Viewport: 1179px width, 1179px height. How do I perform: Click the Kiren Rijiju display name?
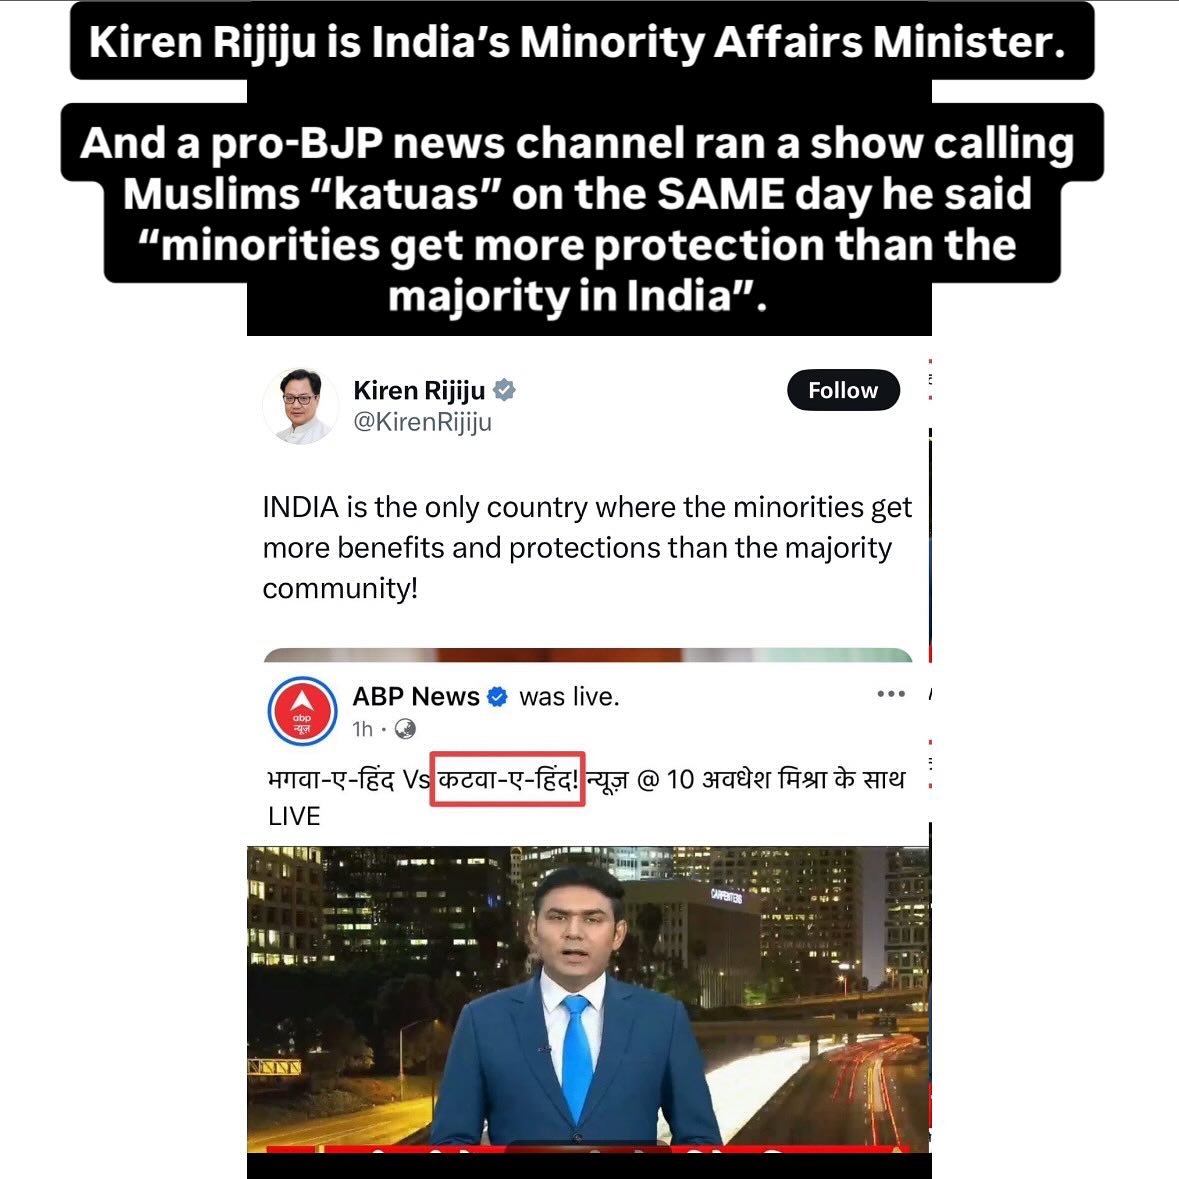pos(420,390)
